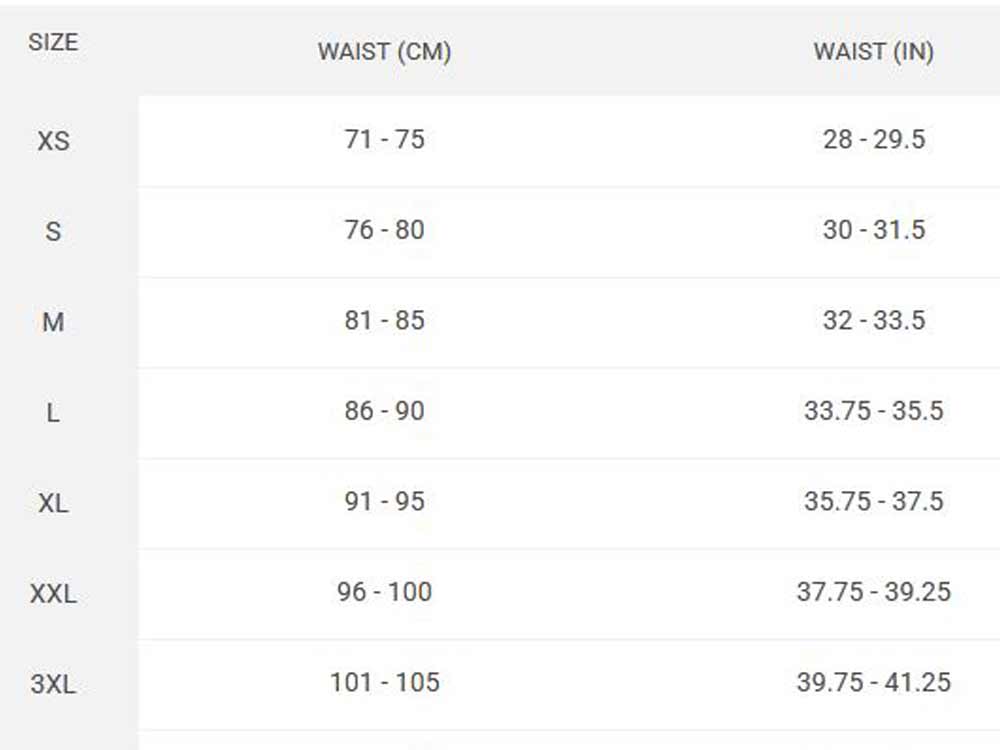Click the 32 - 33.5 inch cell
The image size is (1000, 750).
[873, 321]
